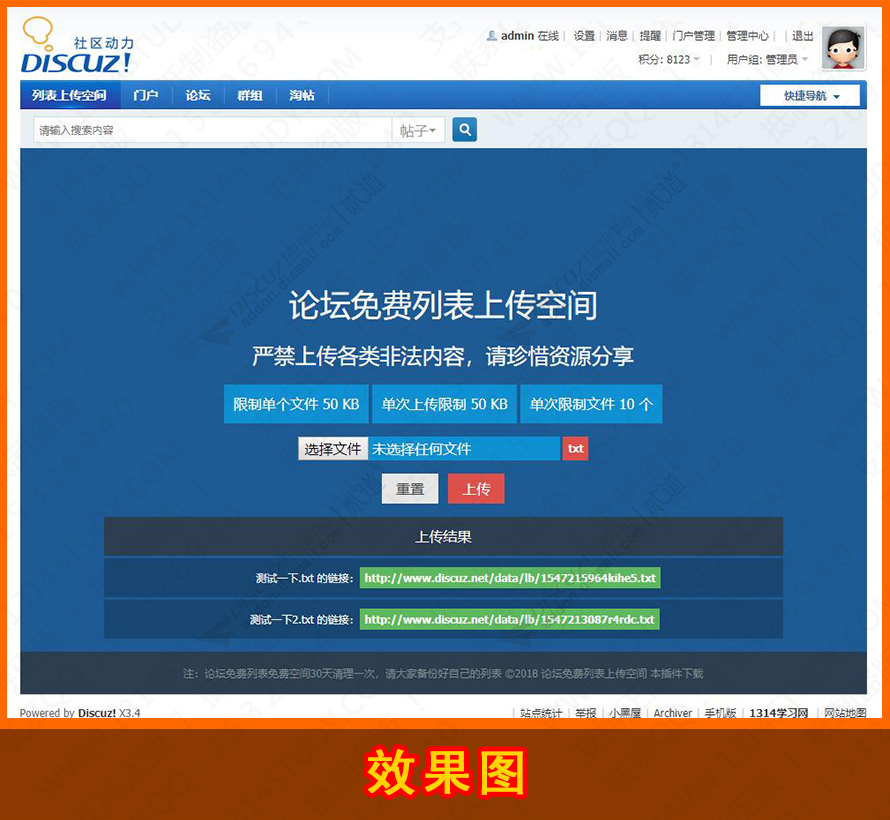
Task: Click the 上传 upload button
Action: (x=475, y=488)
